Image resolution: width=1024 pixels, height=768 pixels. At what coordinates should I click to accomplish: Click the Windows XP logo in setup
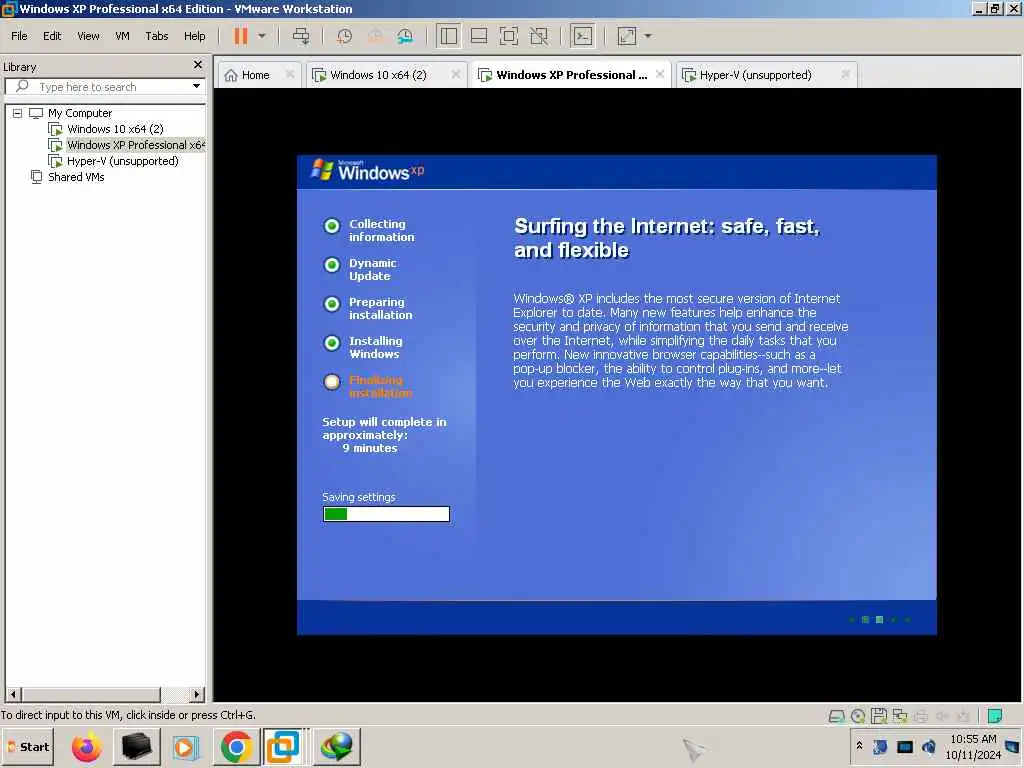(x=367, y=170)
